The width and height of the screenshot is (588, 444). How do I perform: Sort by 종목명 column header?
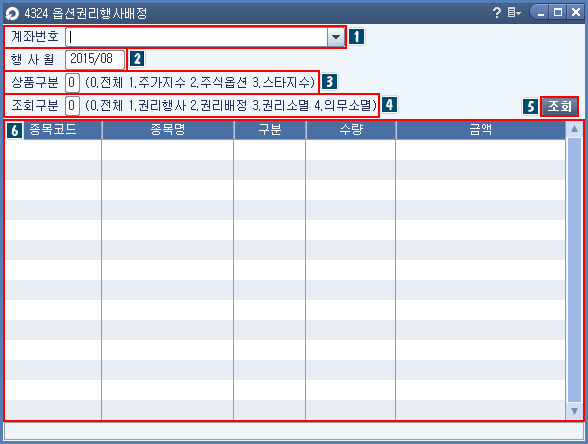pos(168,130)
